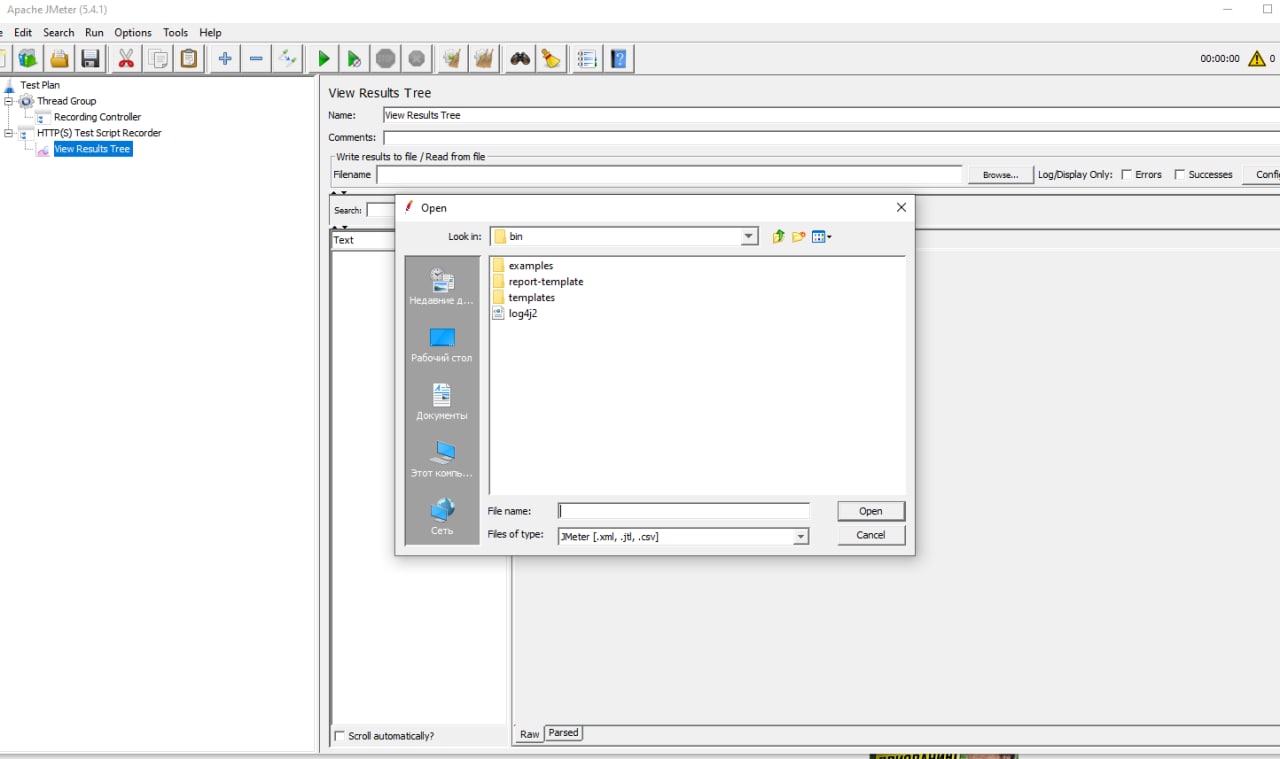Click the Paste clipboard icon

coord(189,59)
